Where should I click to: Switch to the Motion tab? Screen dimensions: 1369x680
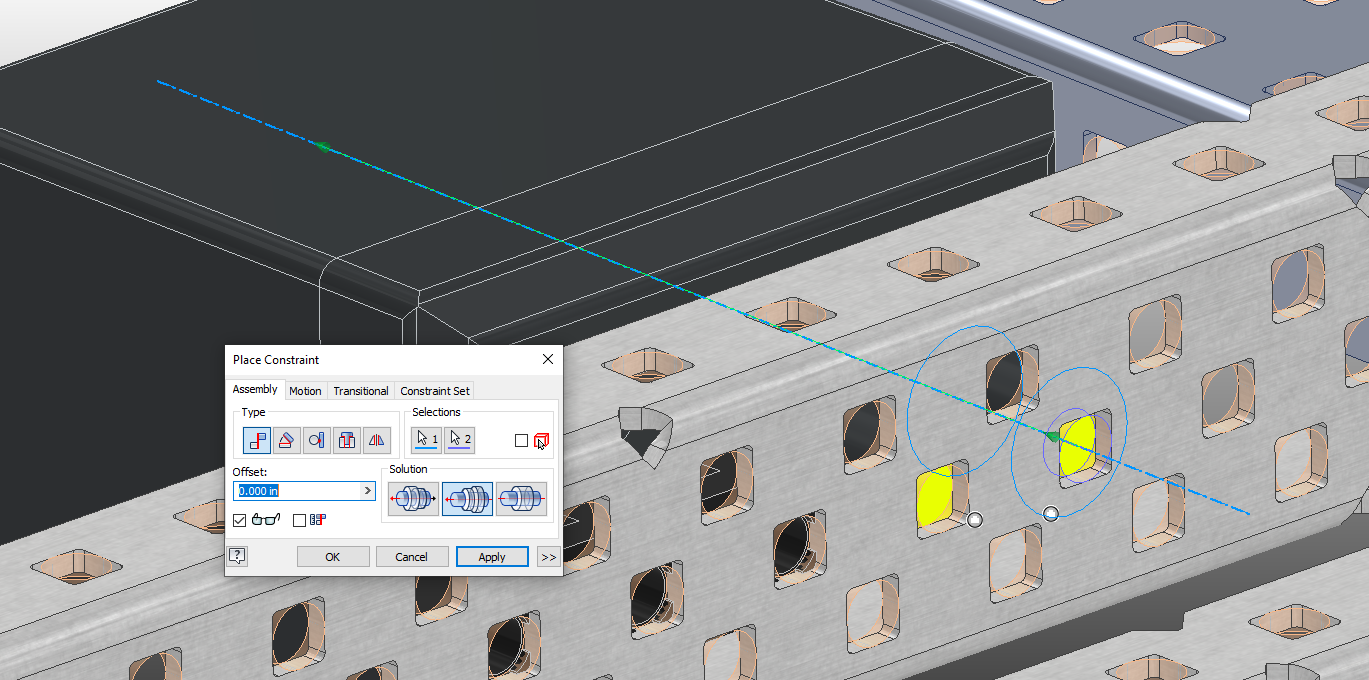click(306, 391)
